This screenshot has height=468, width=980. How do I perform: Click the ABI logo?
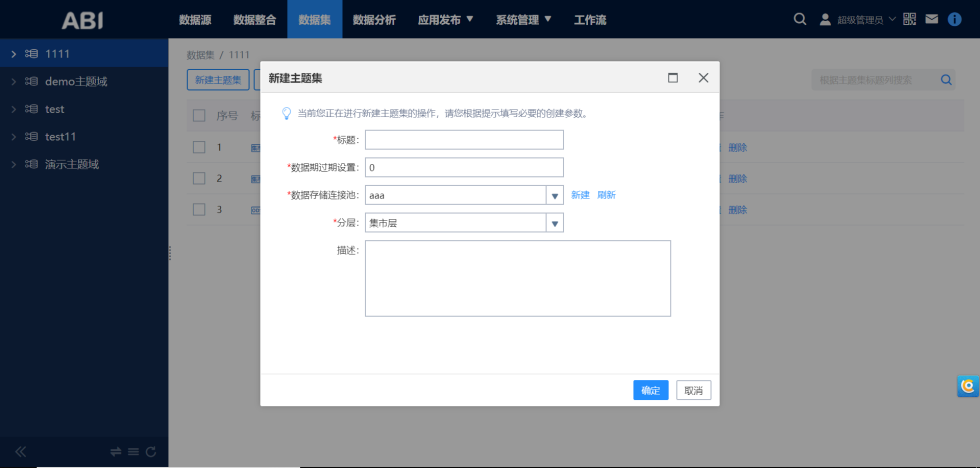[82, 19]
